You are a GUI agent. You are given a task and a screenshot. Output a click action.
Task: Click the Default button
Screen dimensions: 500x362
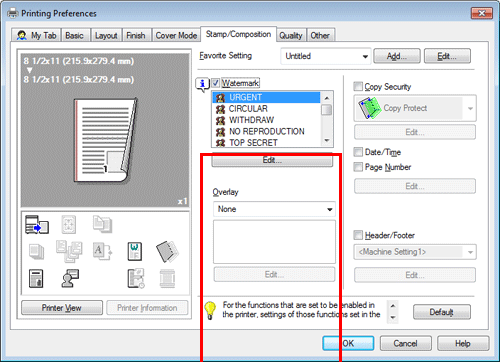coord(442,312)
